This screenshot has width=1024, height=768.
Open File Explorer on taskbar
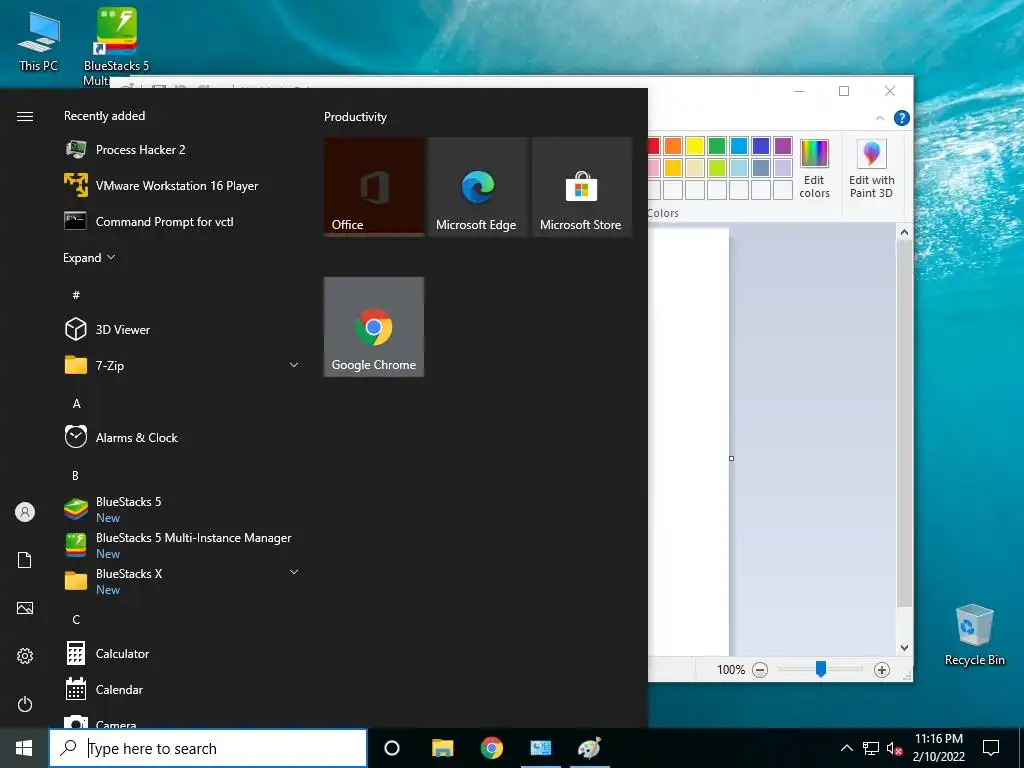coord(443,748)
